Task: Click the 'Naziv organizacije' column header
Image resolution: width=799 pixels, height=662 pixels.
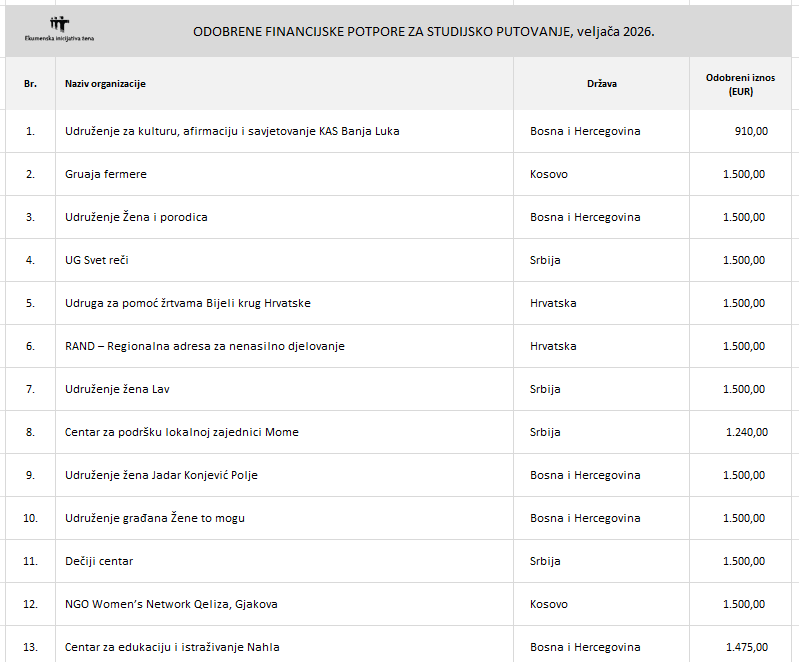Action: (105, 84)
